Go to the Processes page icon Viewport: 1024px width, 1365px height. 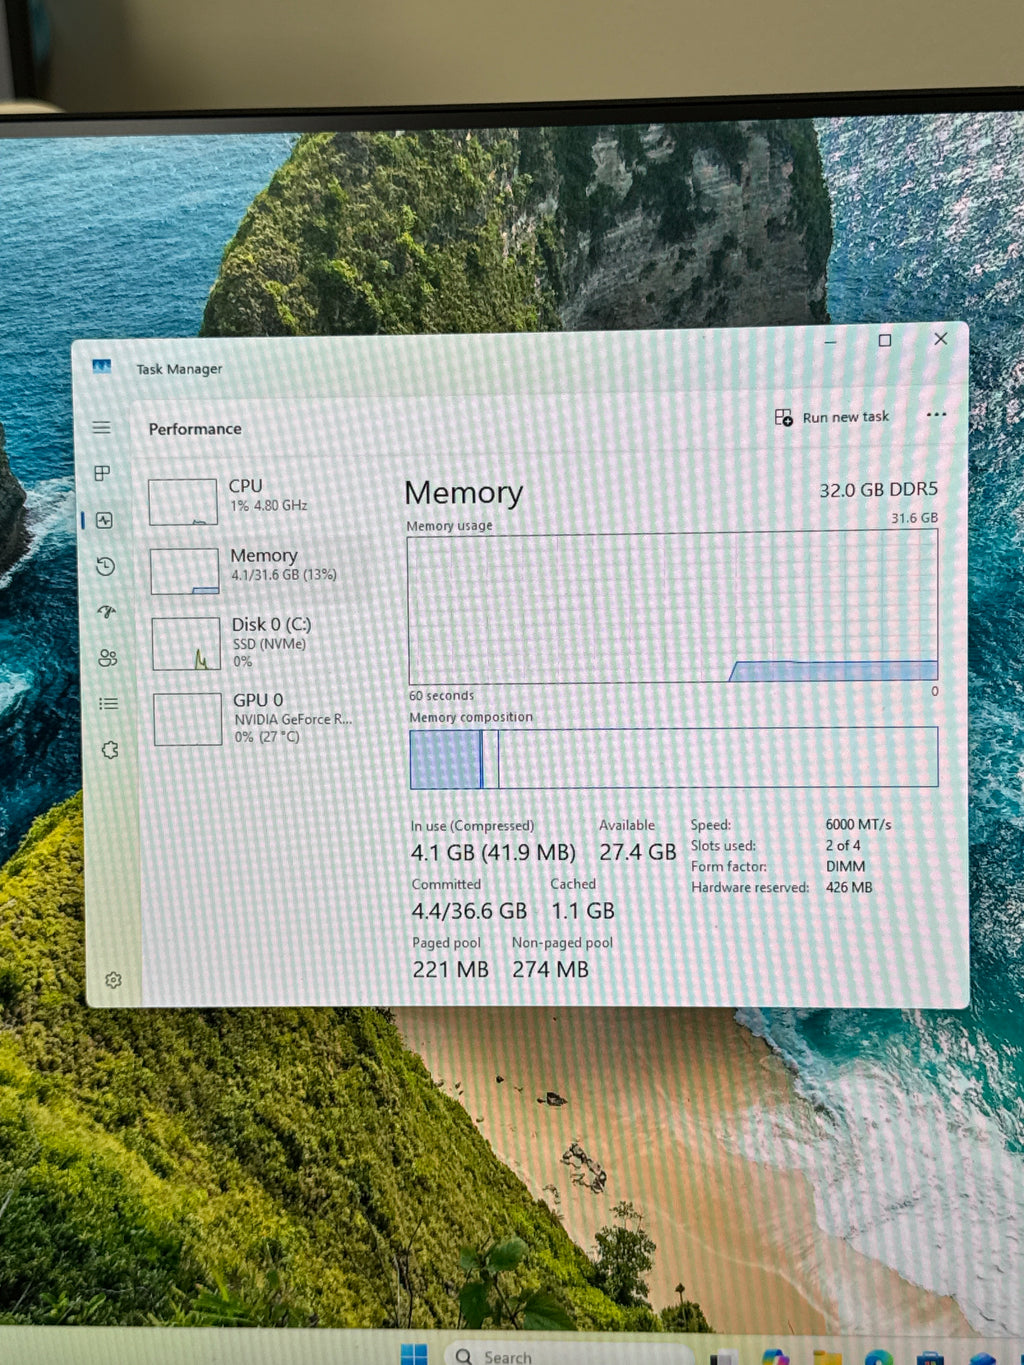[x=102, y=473]
